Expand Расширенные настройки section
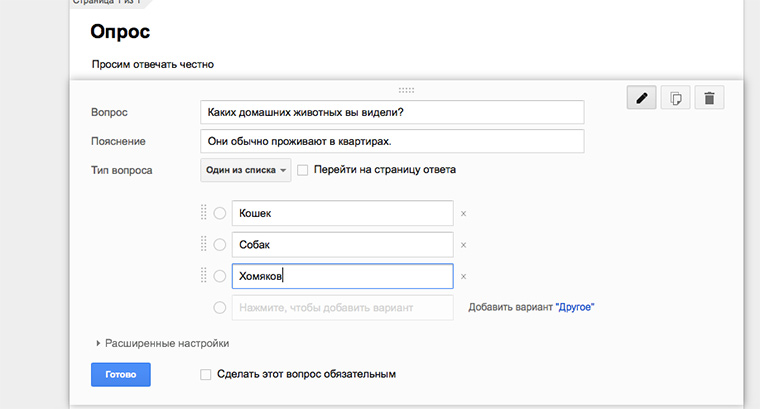The width and height of the screenshot is (760, 409). pos(162,343)
